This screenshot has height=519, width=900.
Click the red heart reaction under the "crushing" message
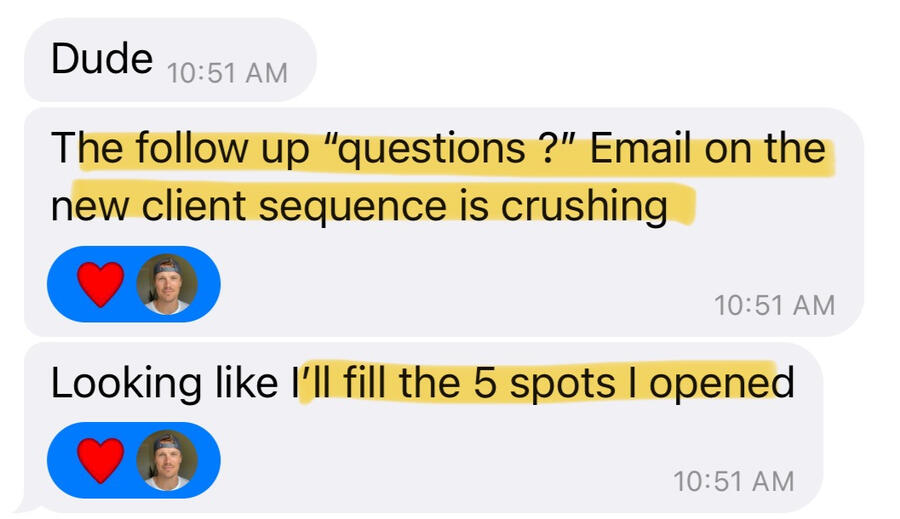100,284
